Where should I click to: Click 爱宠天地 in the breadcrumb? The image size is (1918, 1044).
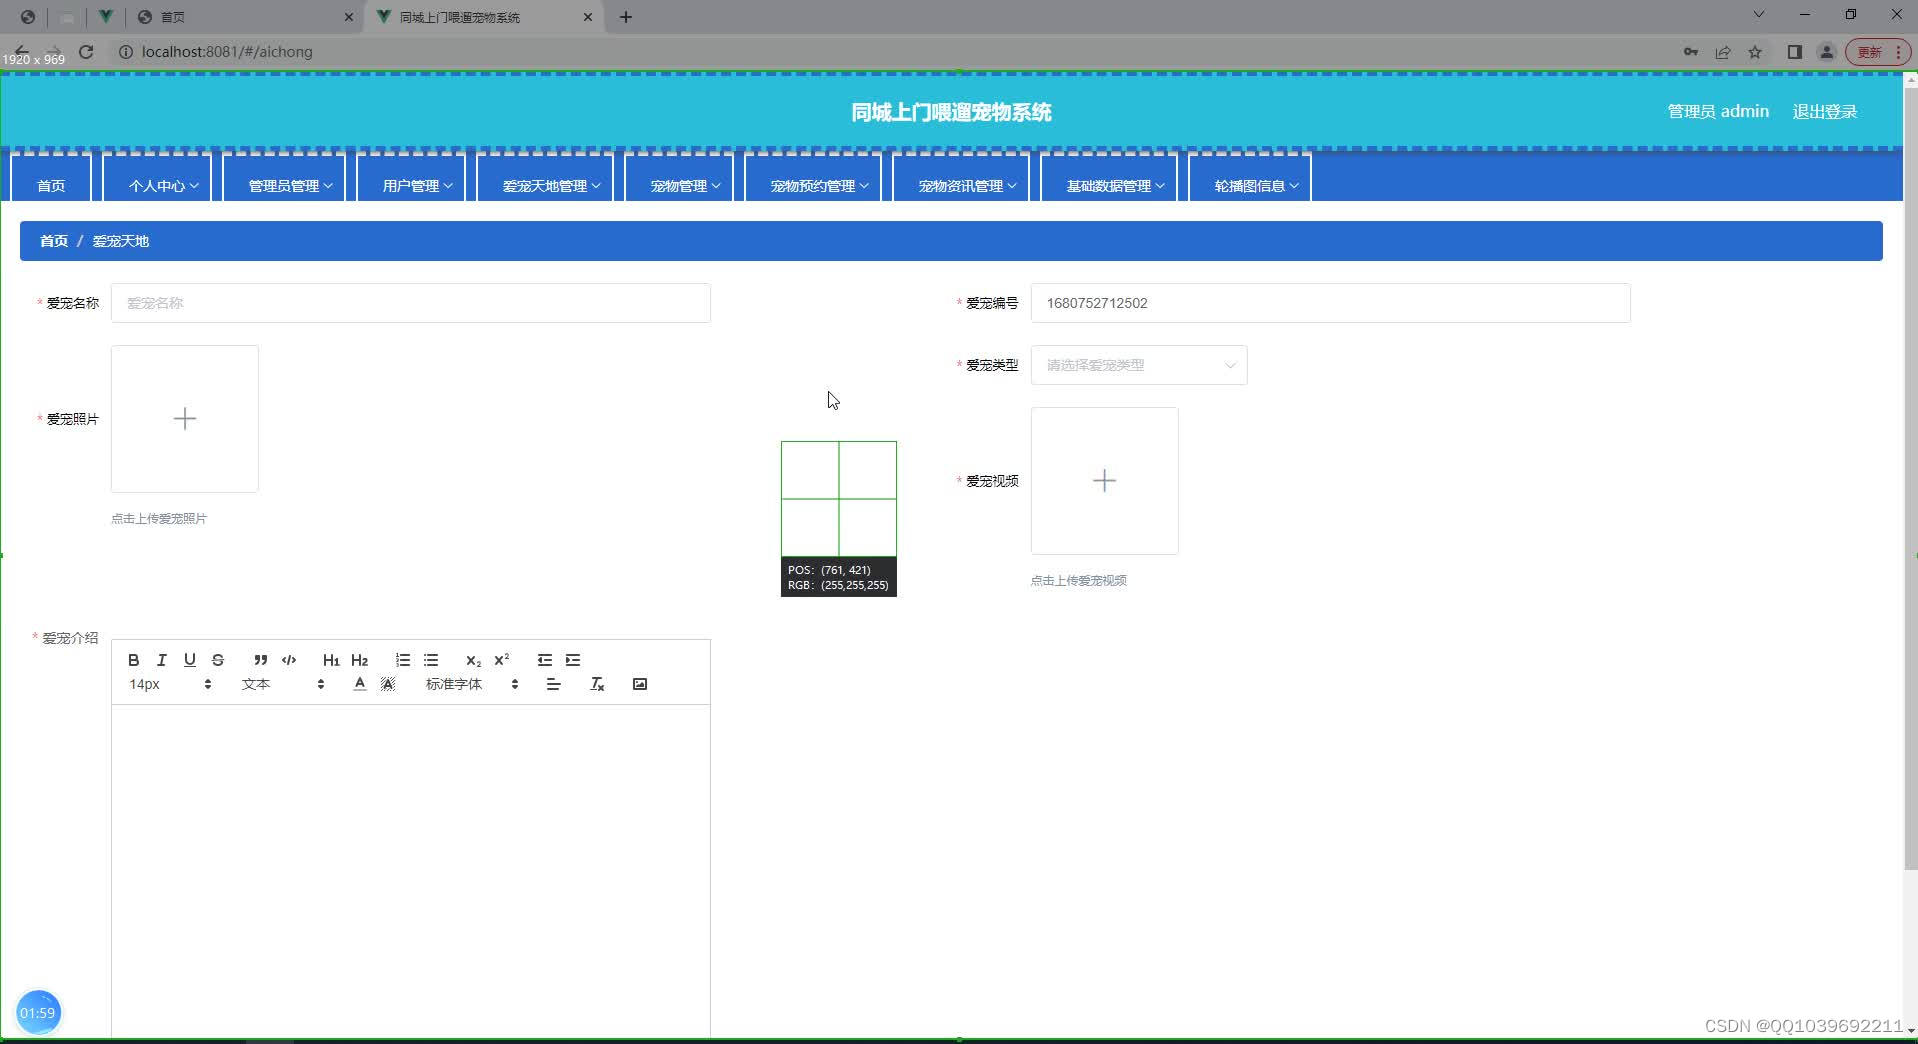(x=121, y=241)
